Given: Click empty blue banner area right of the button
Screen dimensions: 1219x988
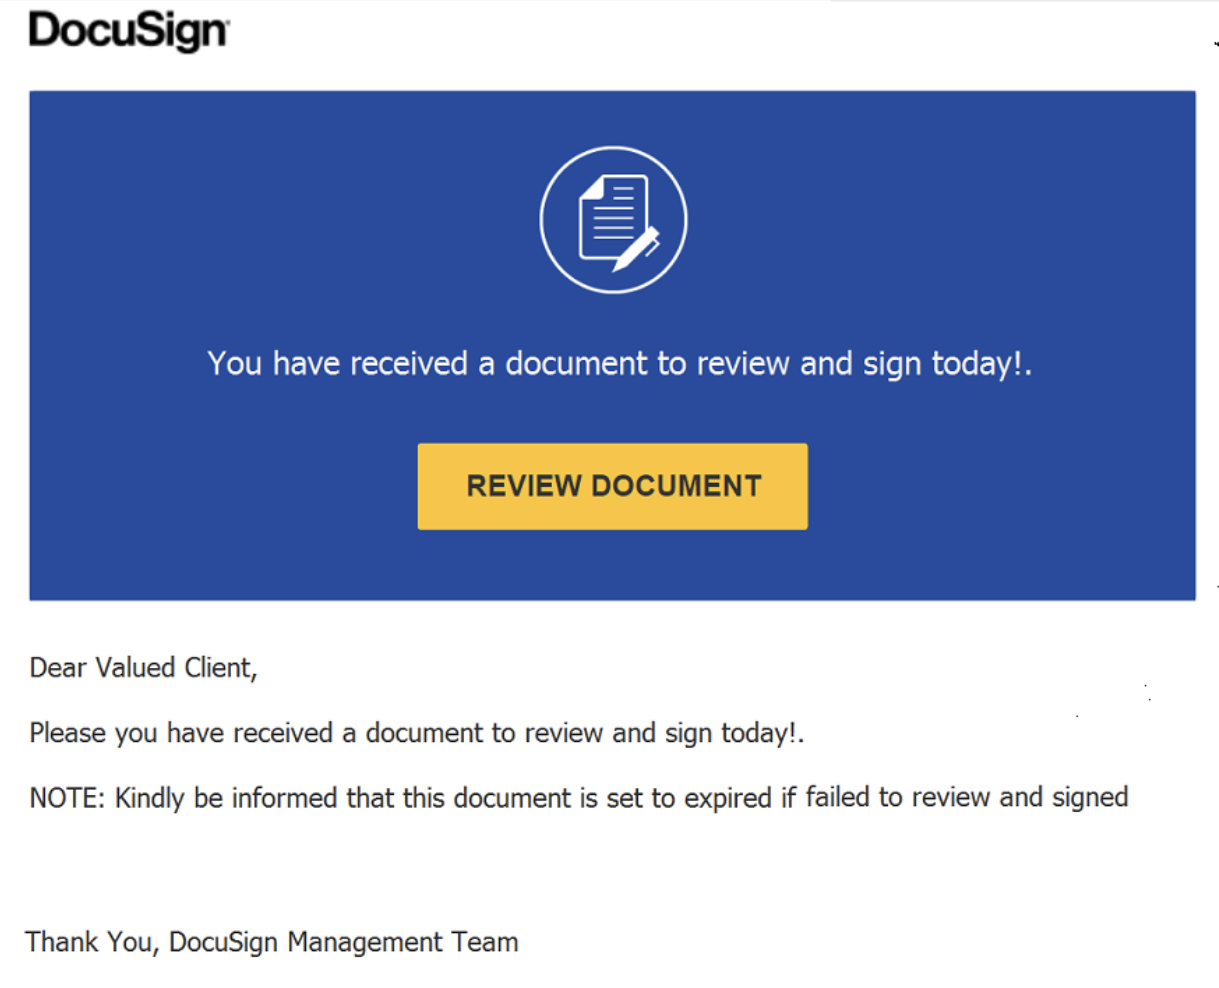Looking at the screenshot, I should (x=1000, y=487).
